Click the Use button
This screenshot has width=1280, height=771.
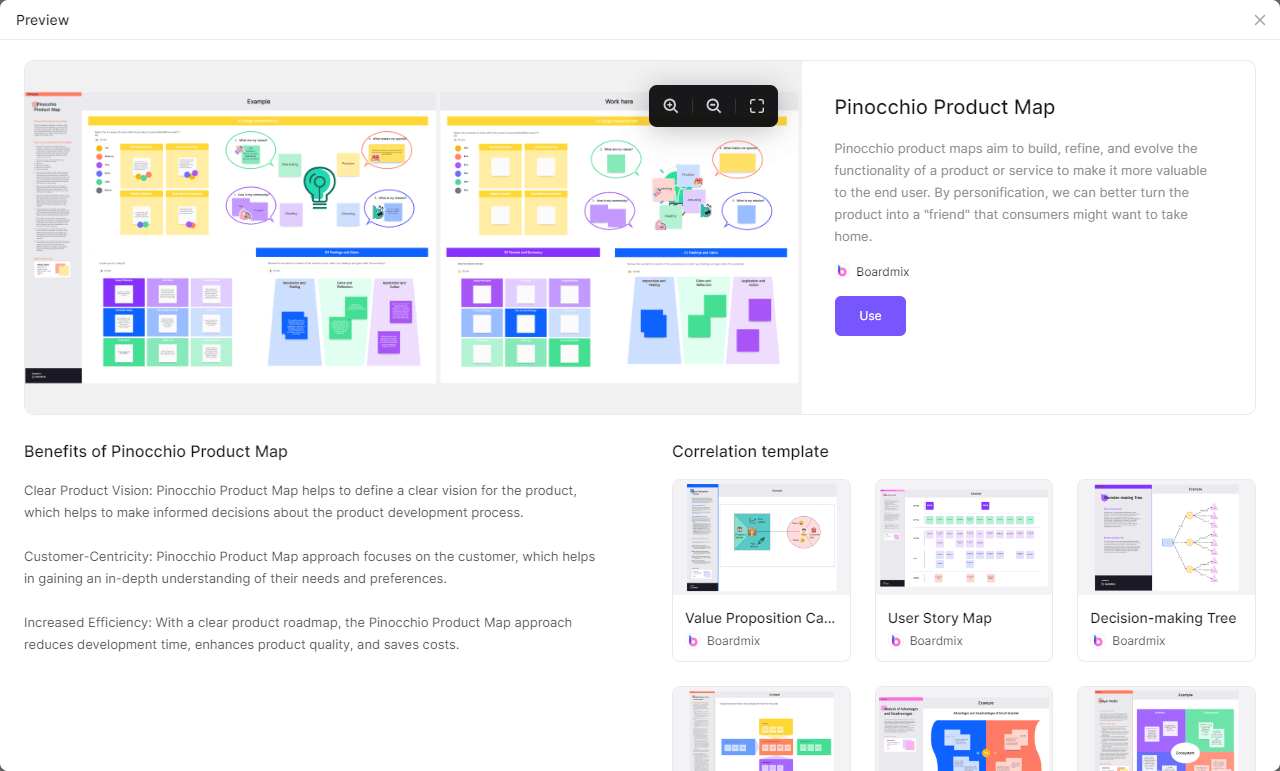point(870,316)
